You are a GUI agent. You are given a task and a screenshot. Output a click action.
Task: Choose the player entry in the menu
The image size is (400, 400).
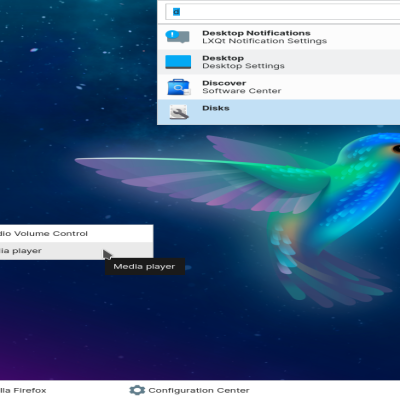pyautogui.click(x=76, y=251)
